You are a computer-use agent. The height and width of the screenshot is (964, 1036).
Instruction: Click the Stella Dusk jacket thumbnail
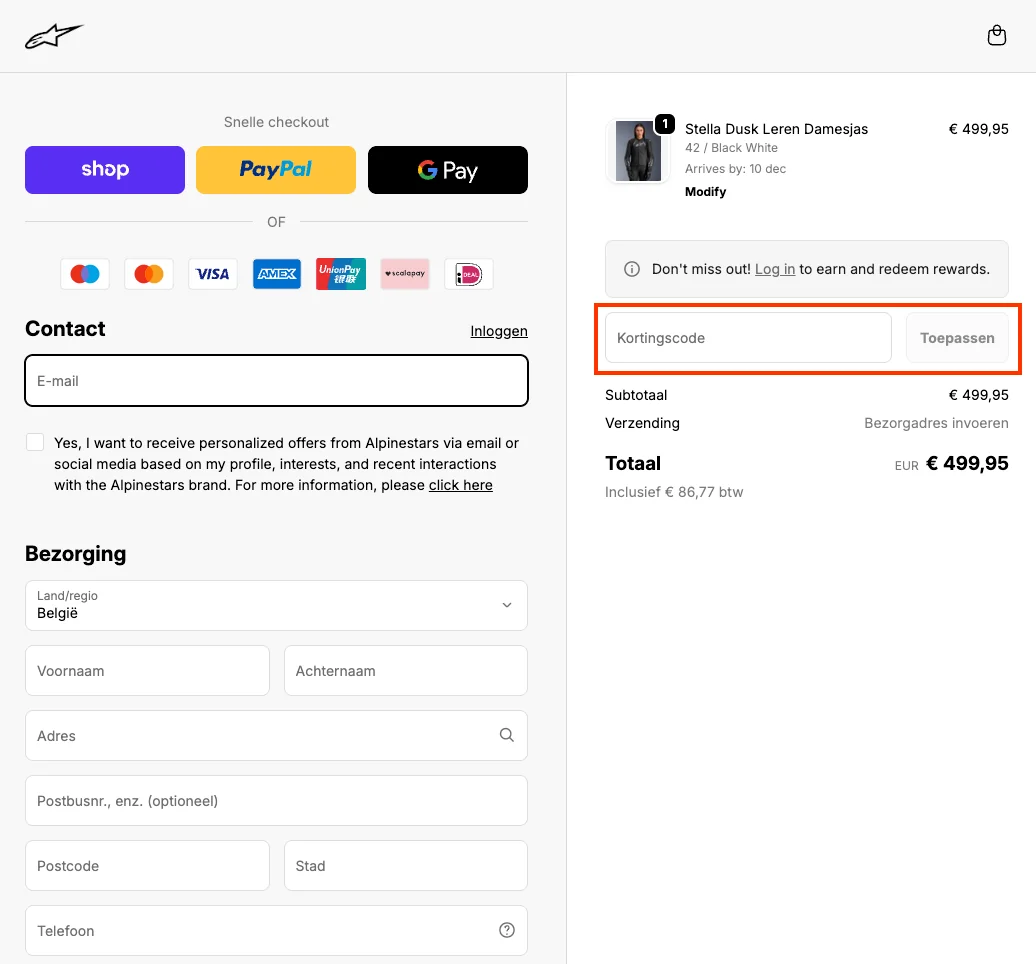638,151
